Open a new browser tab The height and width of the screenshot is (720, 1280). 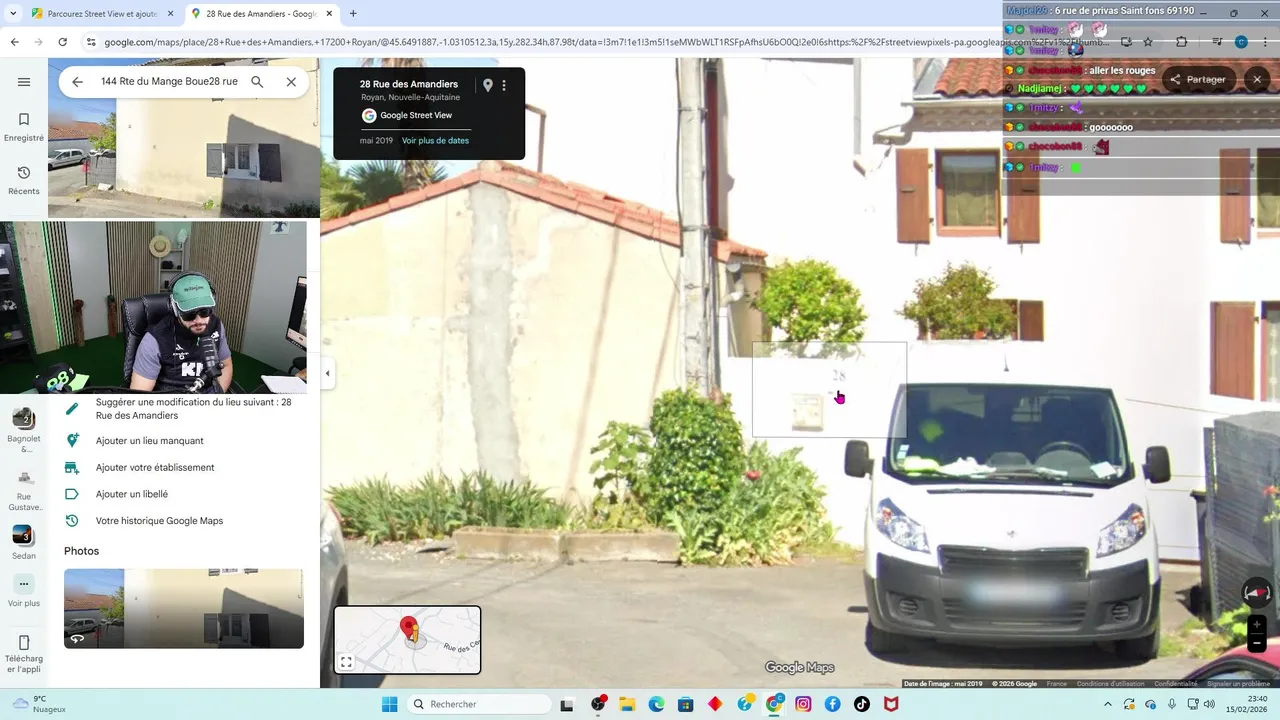353,14
